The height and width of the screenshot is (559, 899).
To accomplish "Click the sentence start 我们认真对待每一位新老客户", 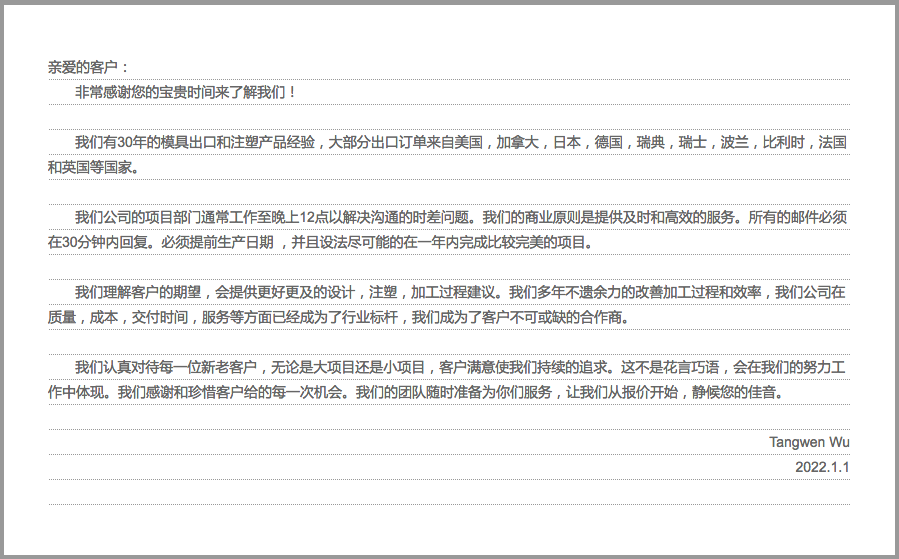I will pyautogui.click(x=166, y=368).
